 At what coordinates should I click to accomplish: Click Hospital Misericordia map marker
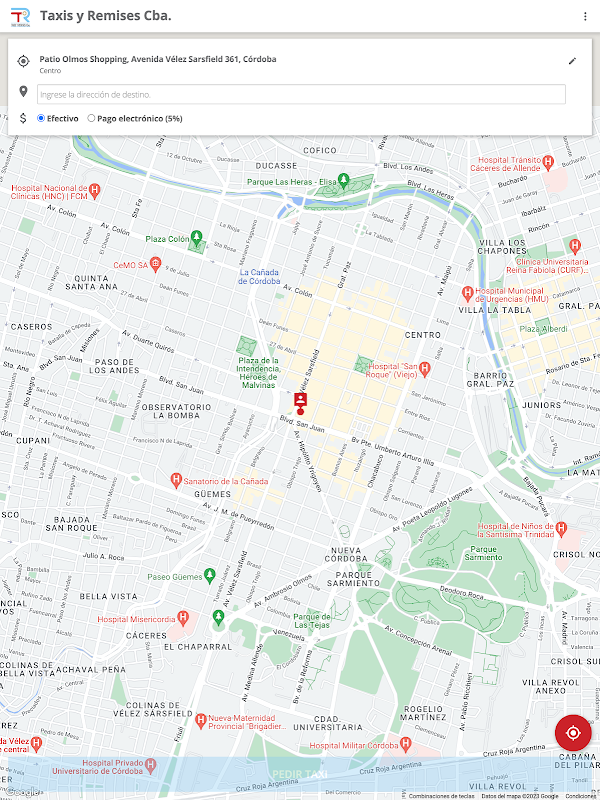[183, 618]
